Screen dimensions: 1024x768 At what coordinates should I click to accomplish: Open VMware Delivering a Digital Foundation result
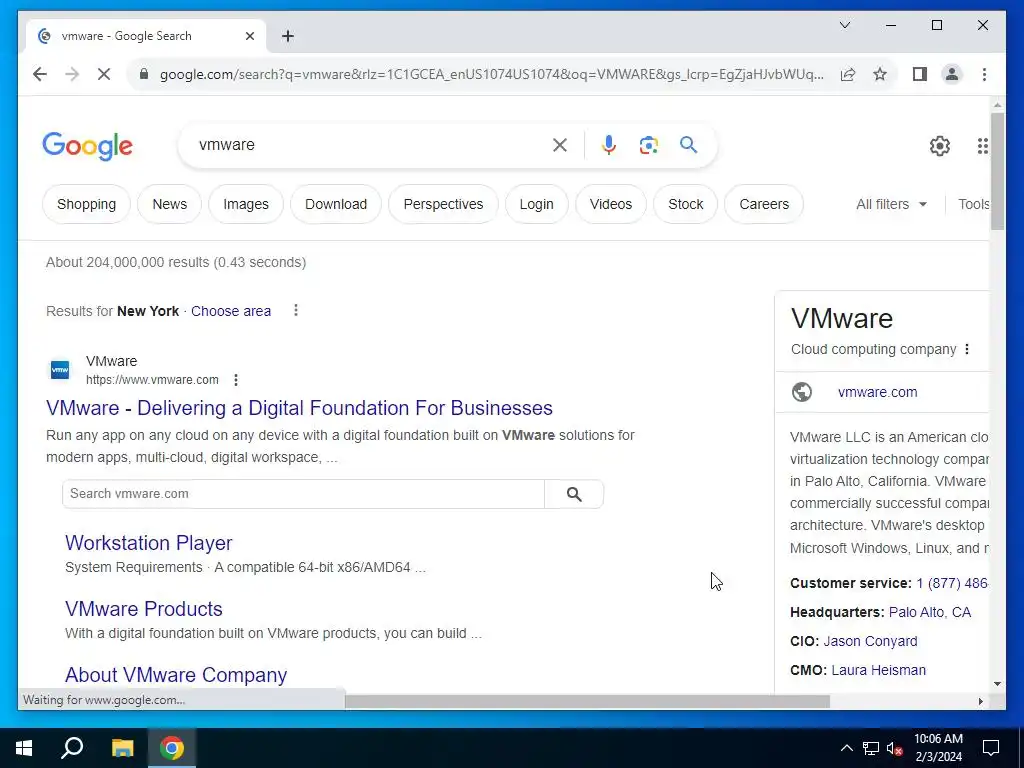(x=299, y=408)
